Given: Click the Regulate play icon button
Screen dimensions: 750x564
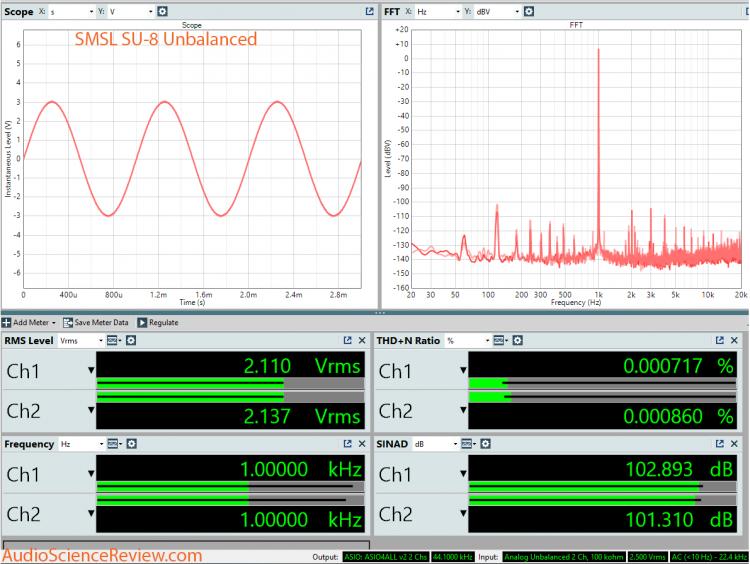Looking at the screenshot, I should tap(142, 323).
